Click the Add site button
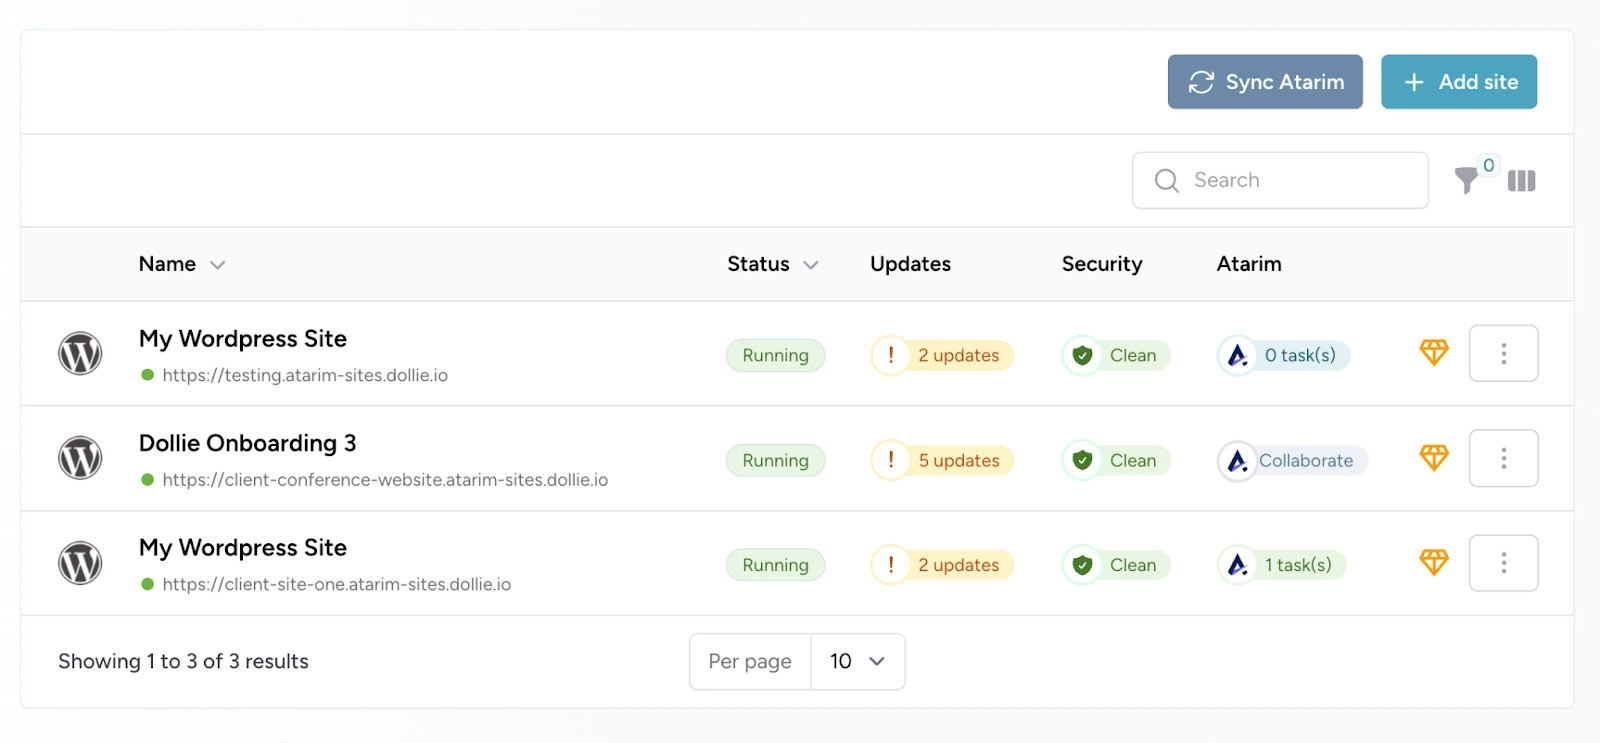 [1458, 82]
